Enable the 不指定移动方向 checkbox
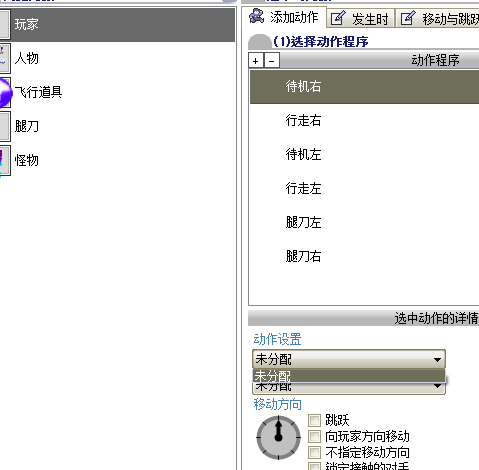Viewport: 479px width, 470px height. pos(314,452)
